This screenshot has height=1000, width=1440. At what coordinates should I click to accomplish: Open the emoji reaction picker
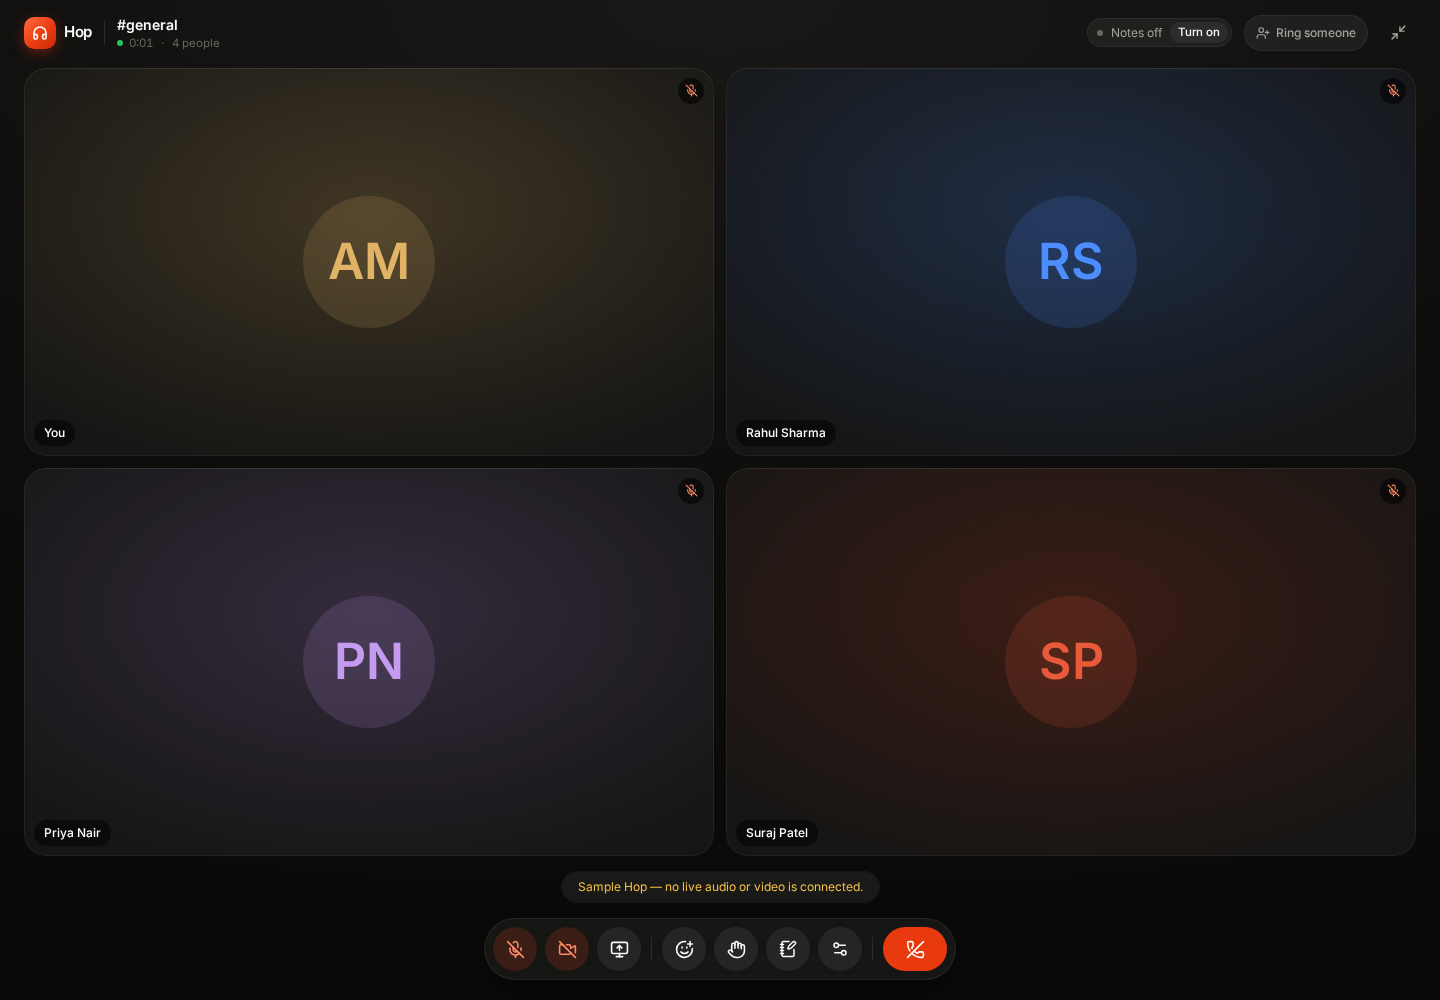pyautogui.click(x=684, y=949)
